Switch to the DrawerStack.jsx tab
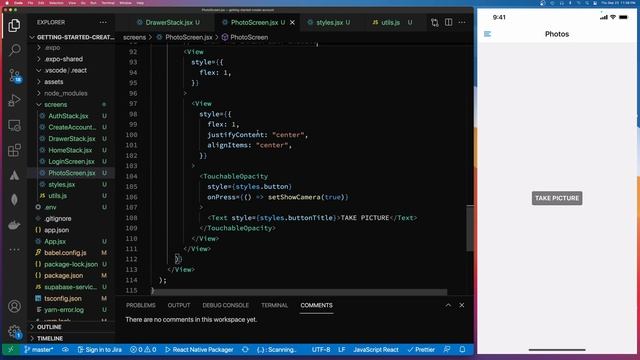This screenshot has width=640, height=360. coord(168,22)
